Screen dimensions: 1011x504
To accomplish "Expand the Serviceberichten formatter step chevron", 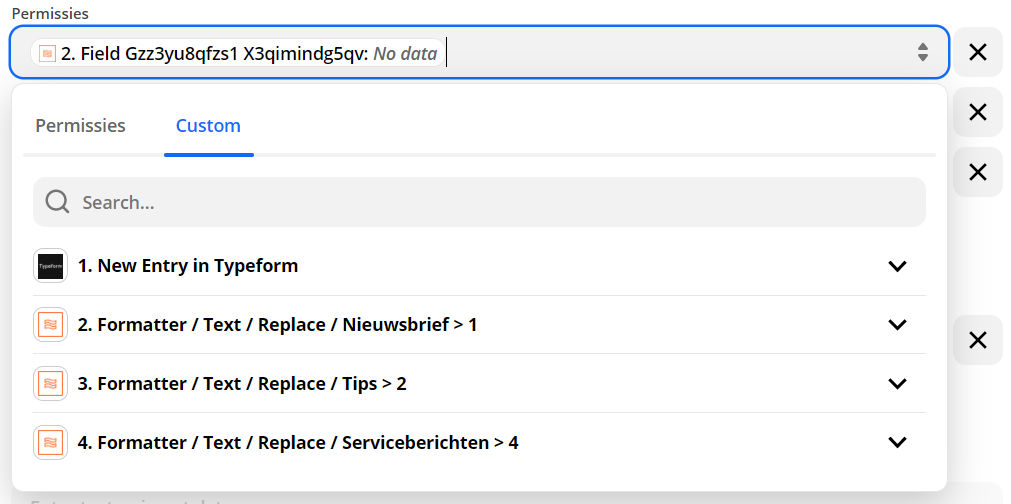I will coord(897,442).
